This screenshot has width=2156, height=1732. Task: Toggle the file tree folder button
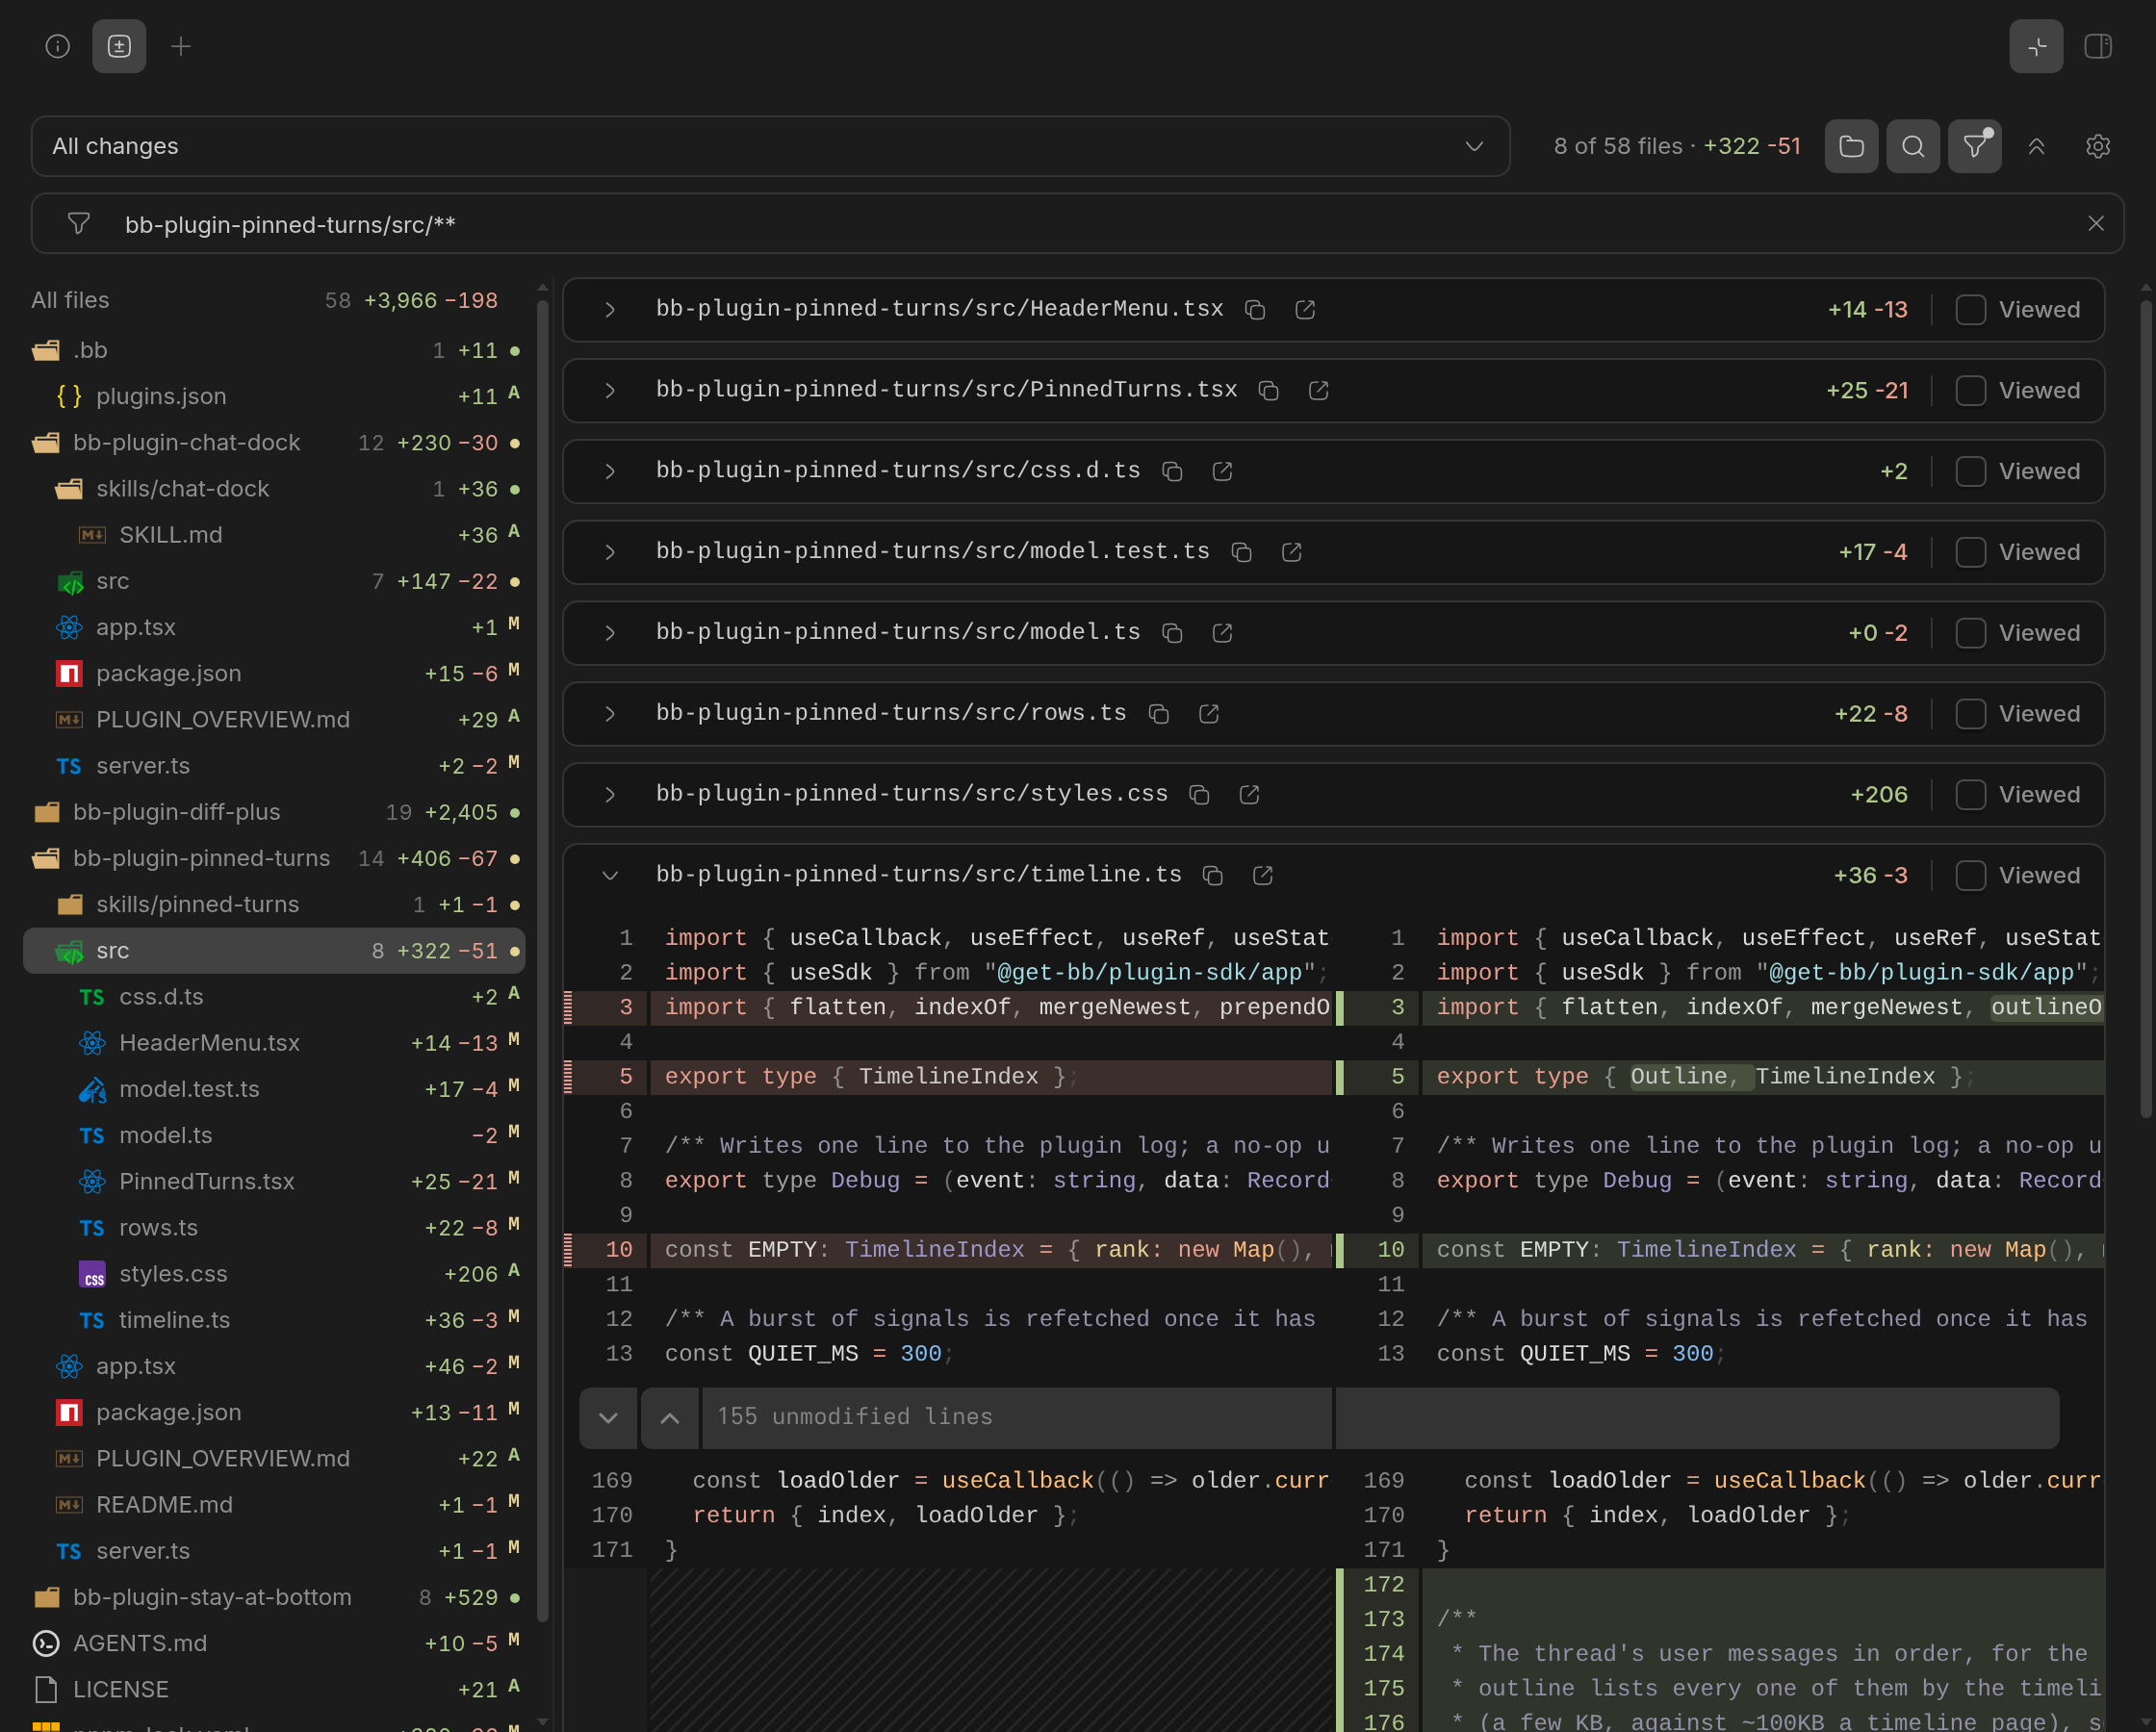[x=1851, y=146]
